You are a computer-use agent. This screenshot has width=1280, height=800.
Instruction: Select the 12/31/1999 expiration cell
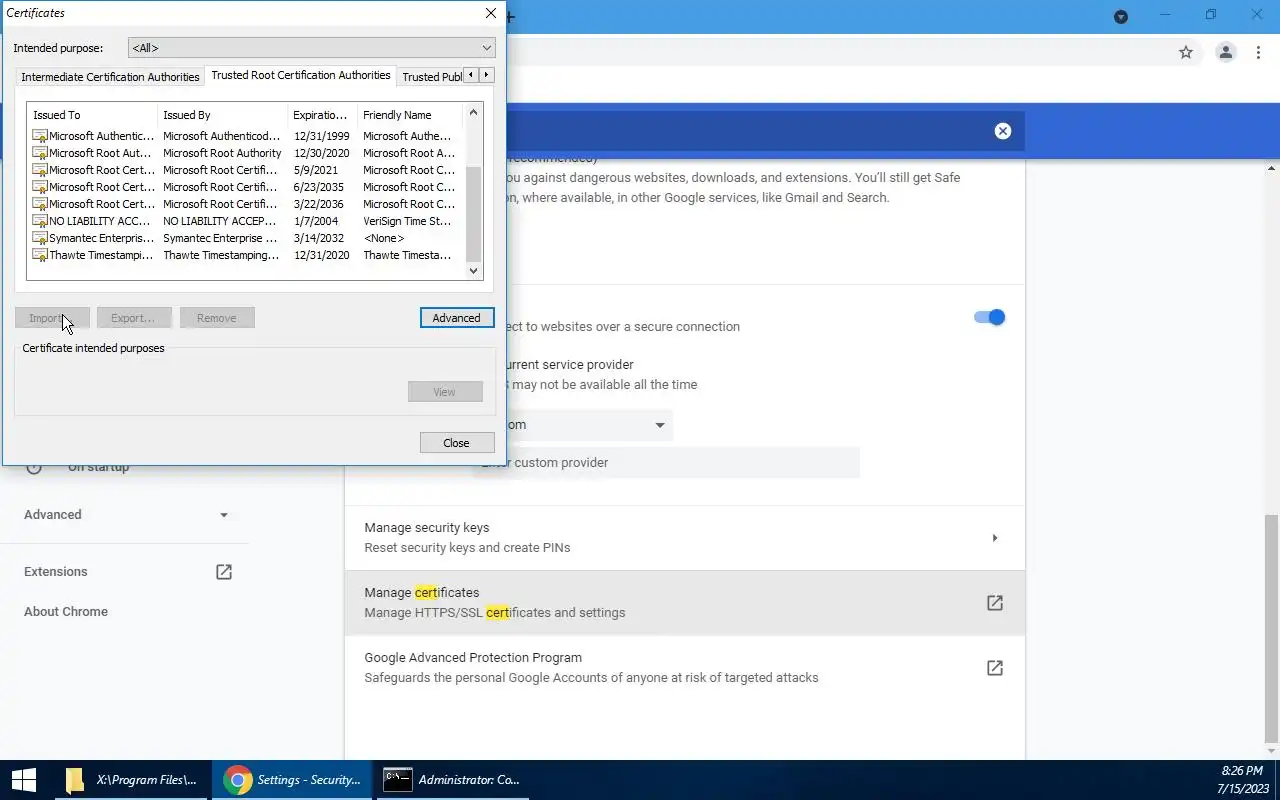pos(322,136)
